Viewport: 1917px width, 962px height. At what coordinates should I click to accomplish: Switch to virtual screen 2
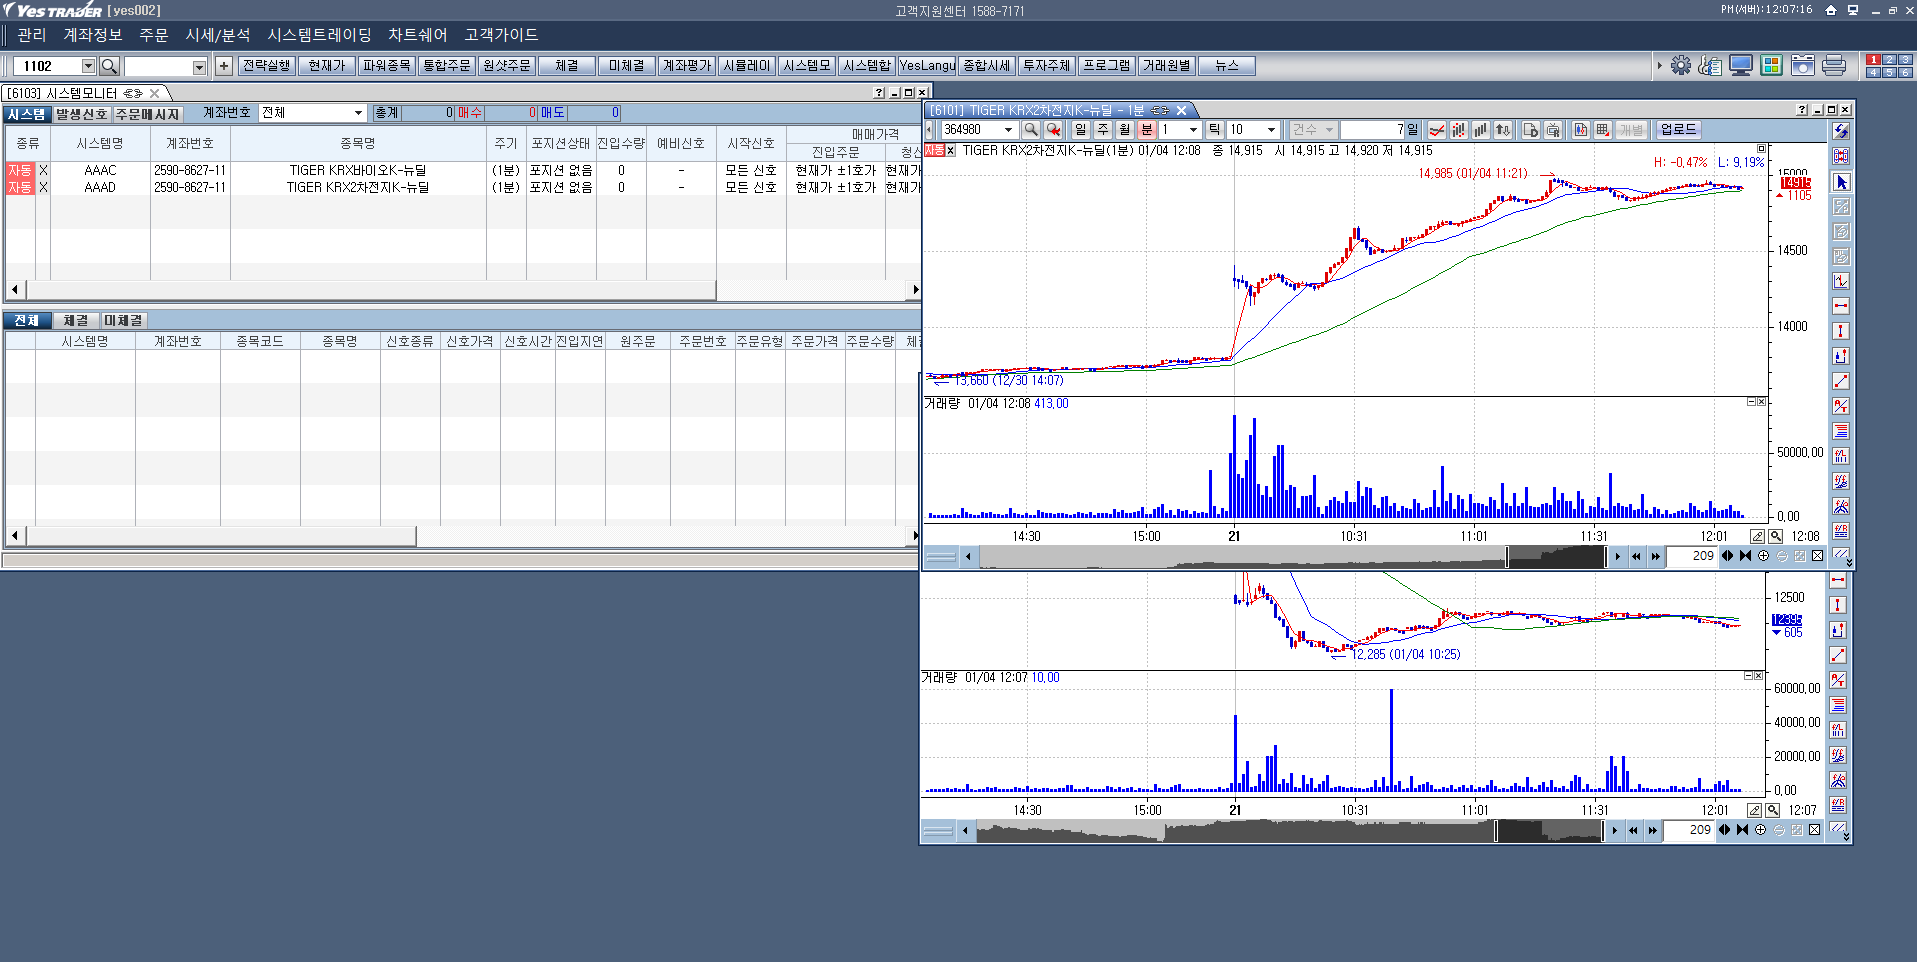tap(1890, 60)
